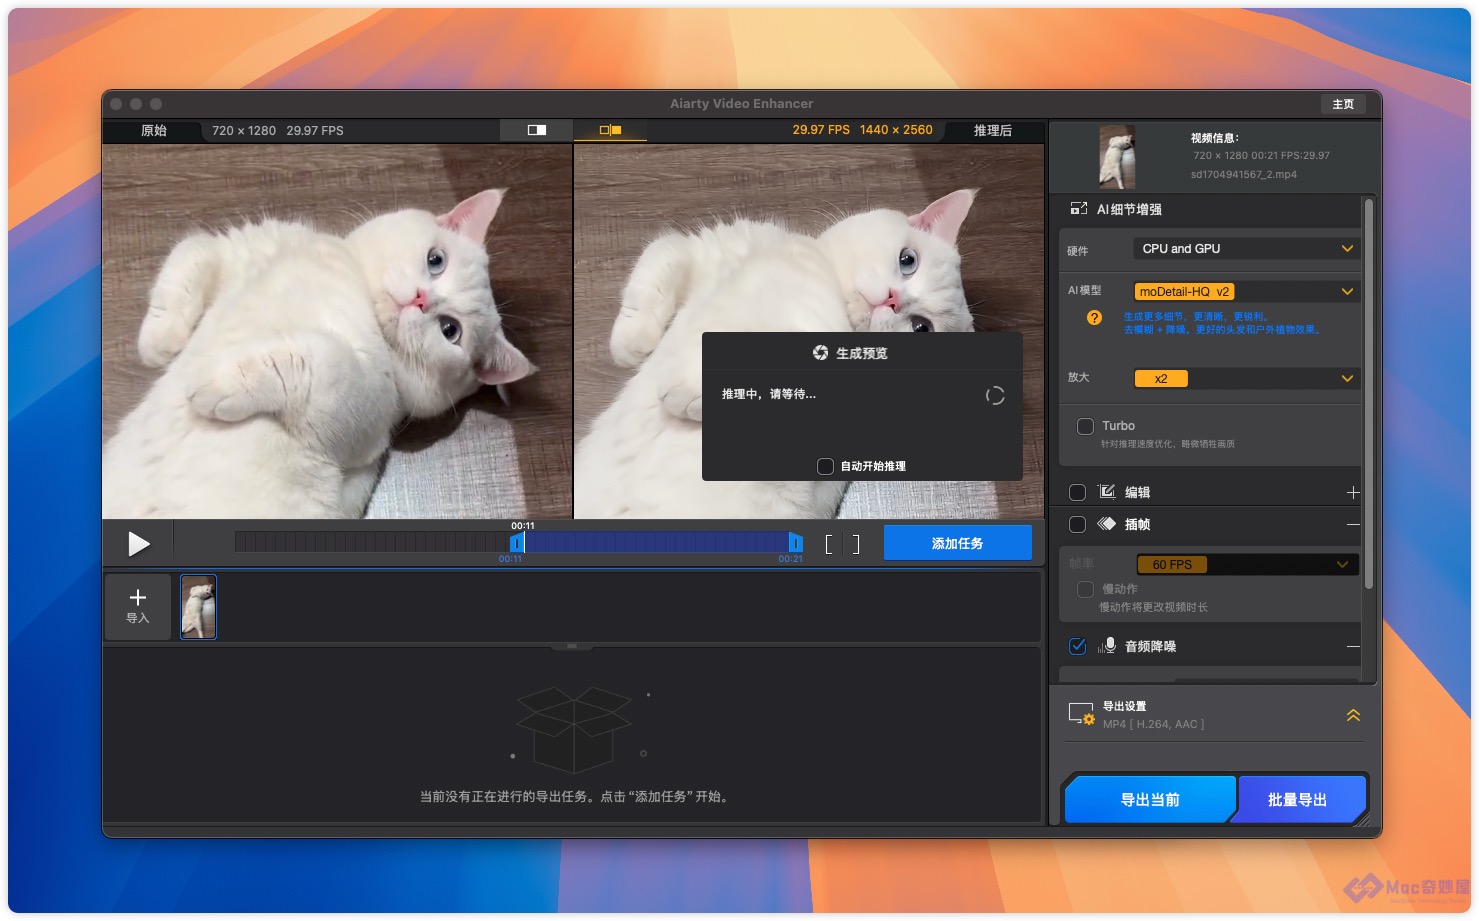Screen dimensions: 1479x921
Task: Uncheck the 音频降噪 checkbox
Action: (x=1077, y=646)
